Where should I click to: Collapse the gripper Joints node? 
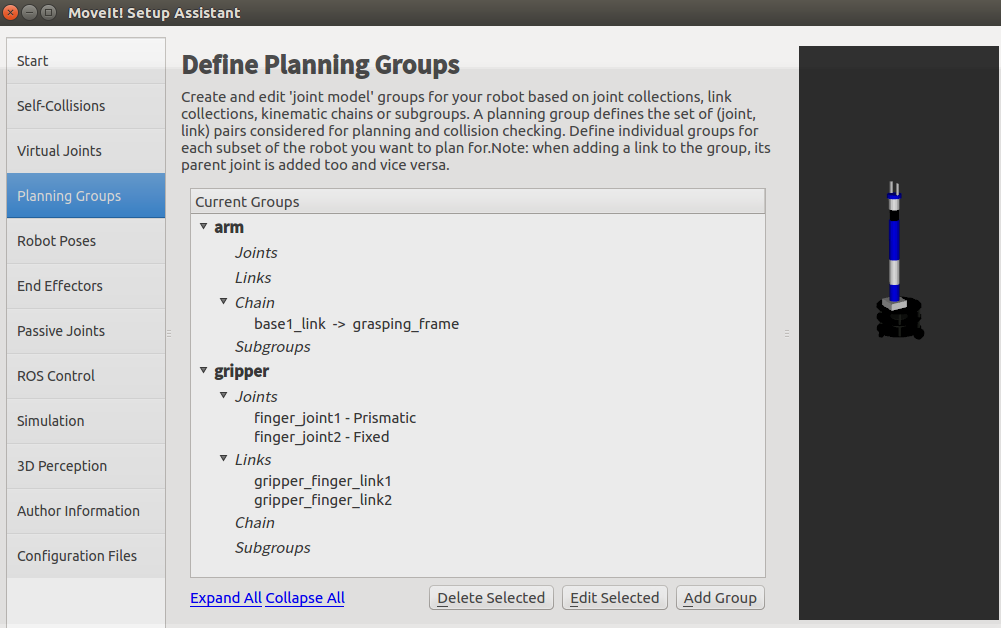pyautogui.click(x=223, y=395)
